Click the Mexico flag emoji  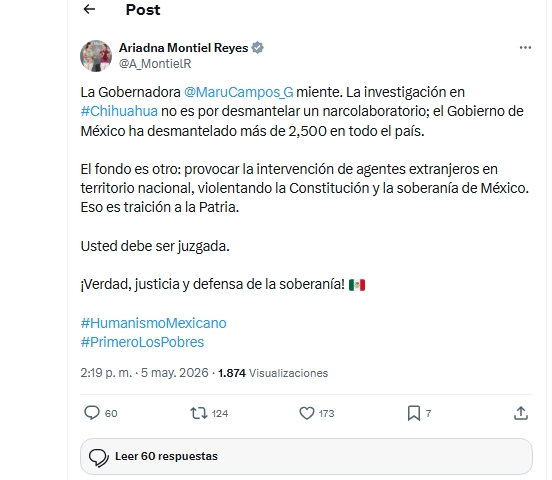click(x=357, y=285)
